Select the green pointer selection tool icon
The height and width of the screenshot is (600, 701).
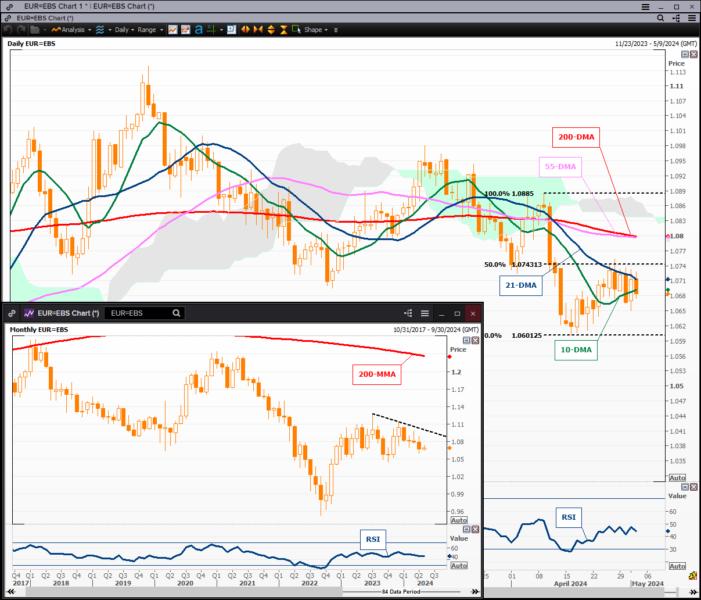(296, 30)
